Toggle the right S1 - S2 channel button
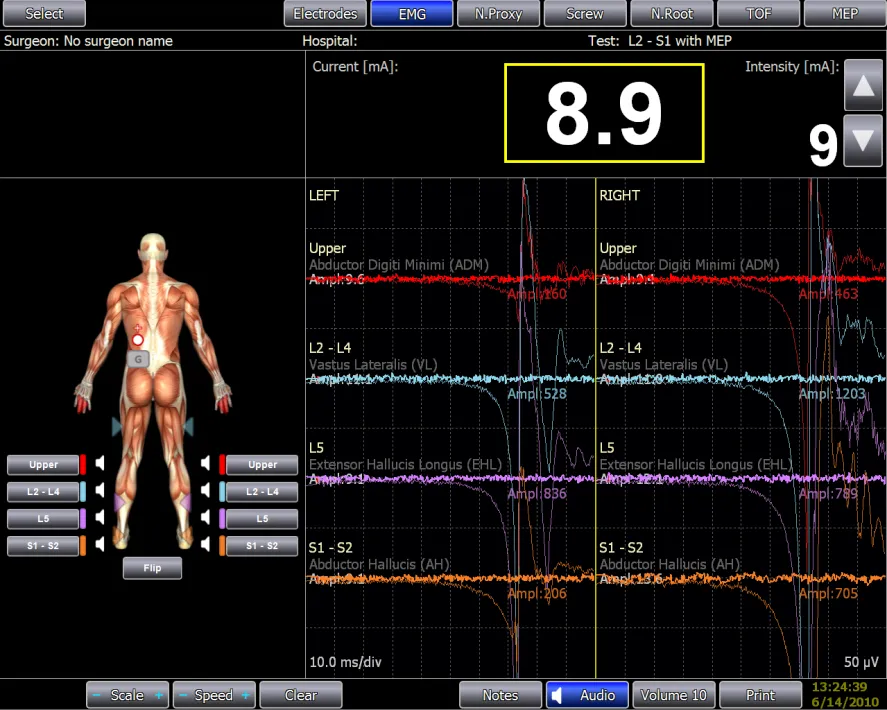Image resolution: width=887 pixels, height=710 pixels. (x=262, y=547)
